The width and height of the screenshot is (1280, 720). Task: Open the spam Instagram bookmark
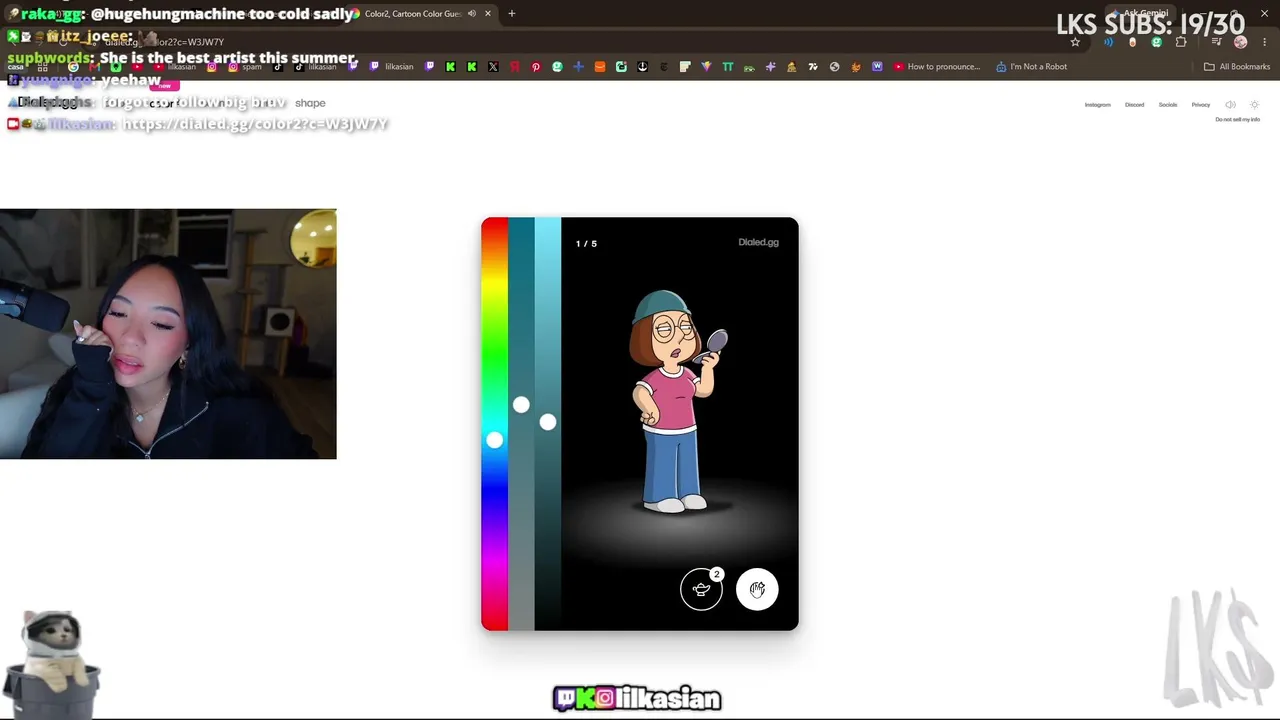(x=245, y=67)
